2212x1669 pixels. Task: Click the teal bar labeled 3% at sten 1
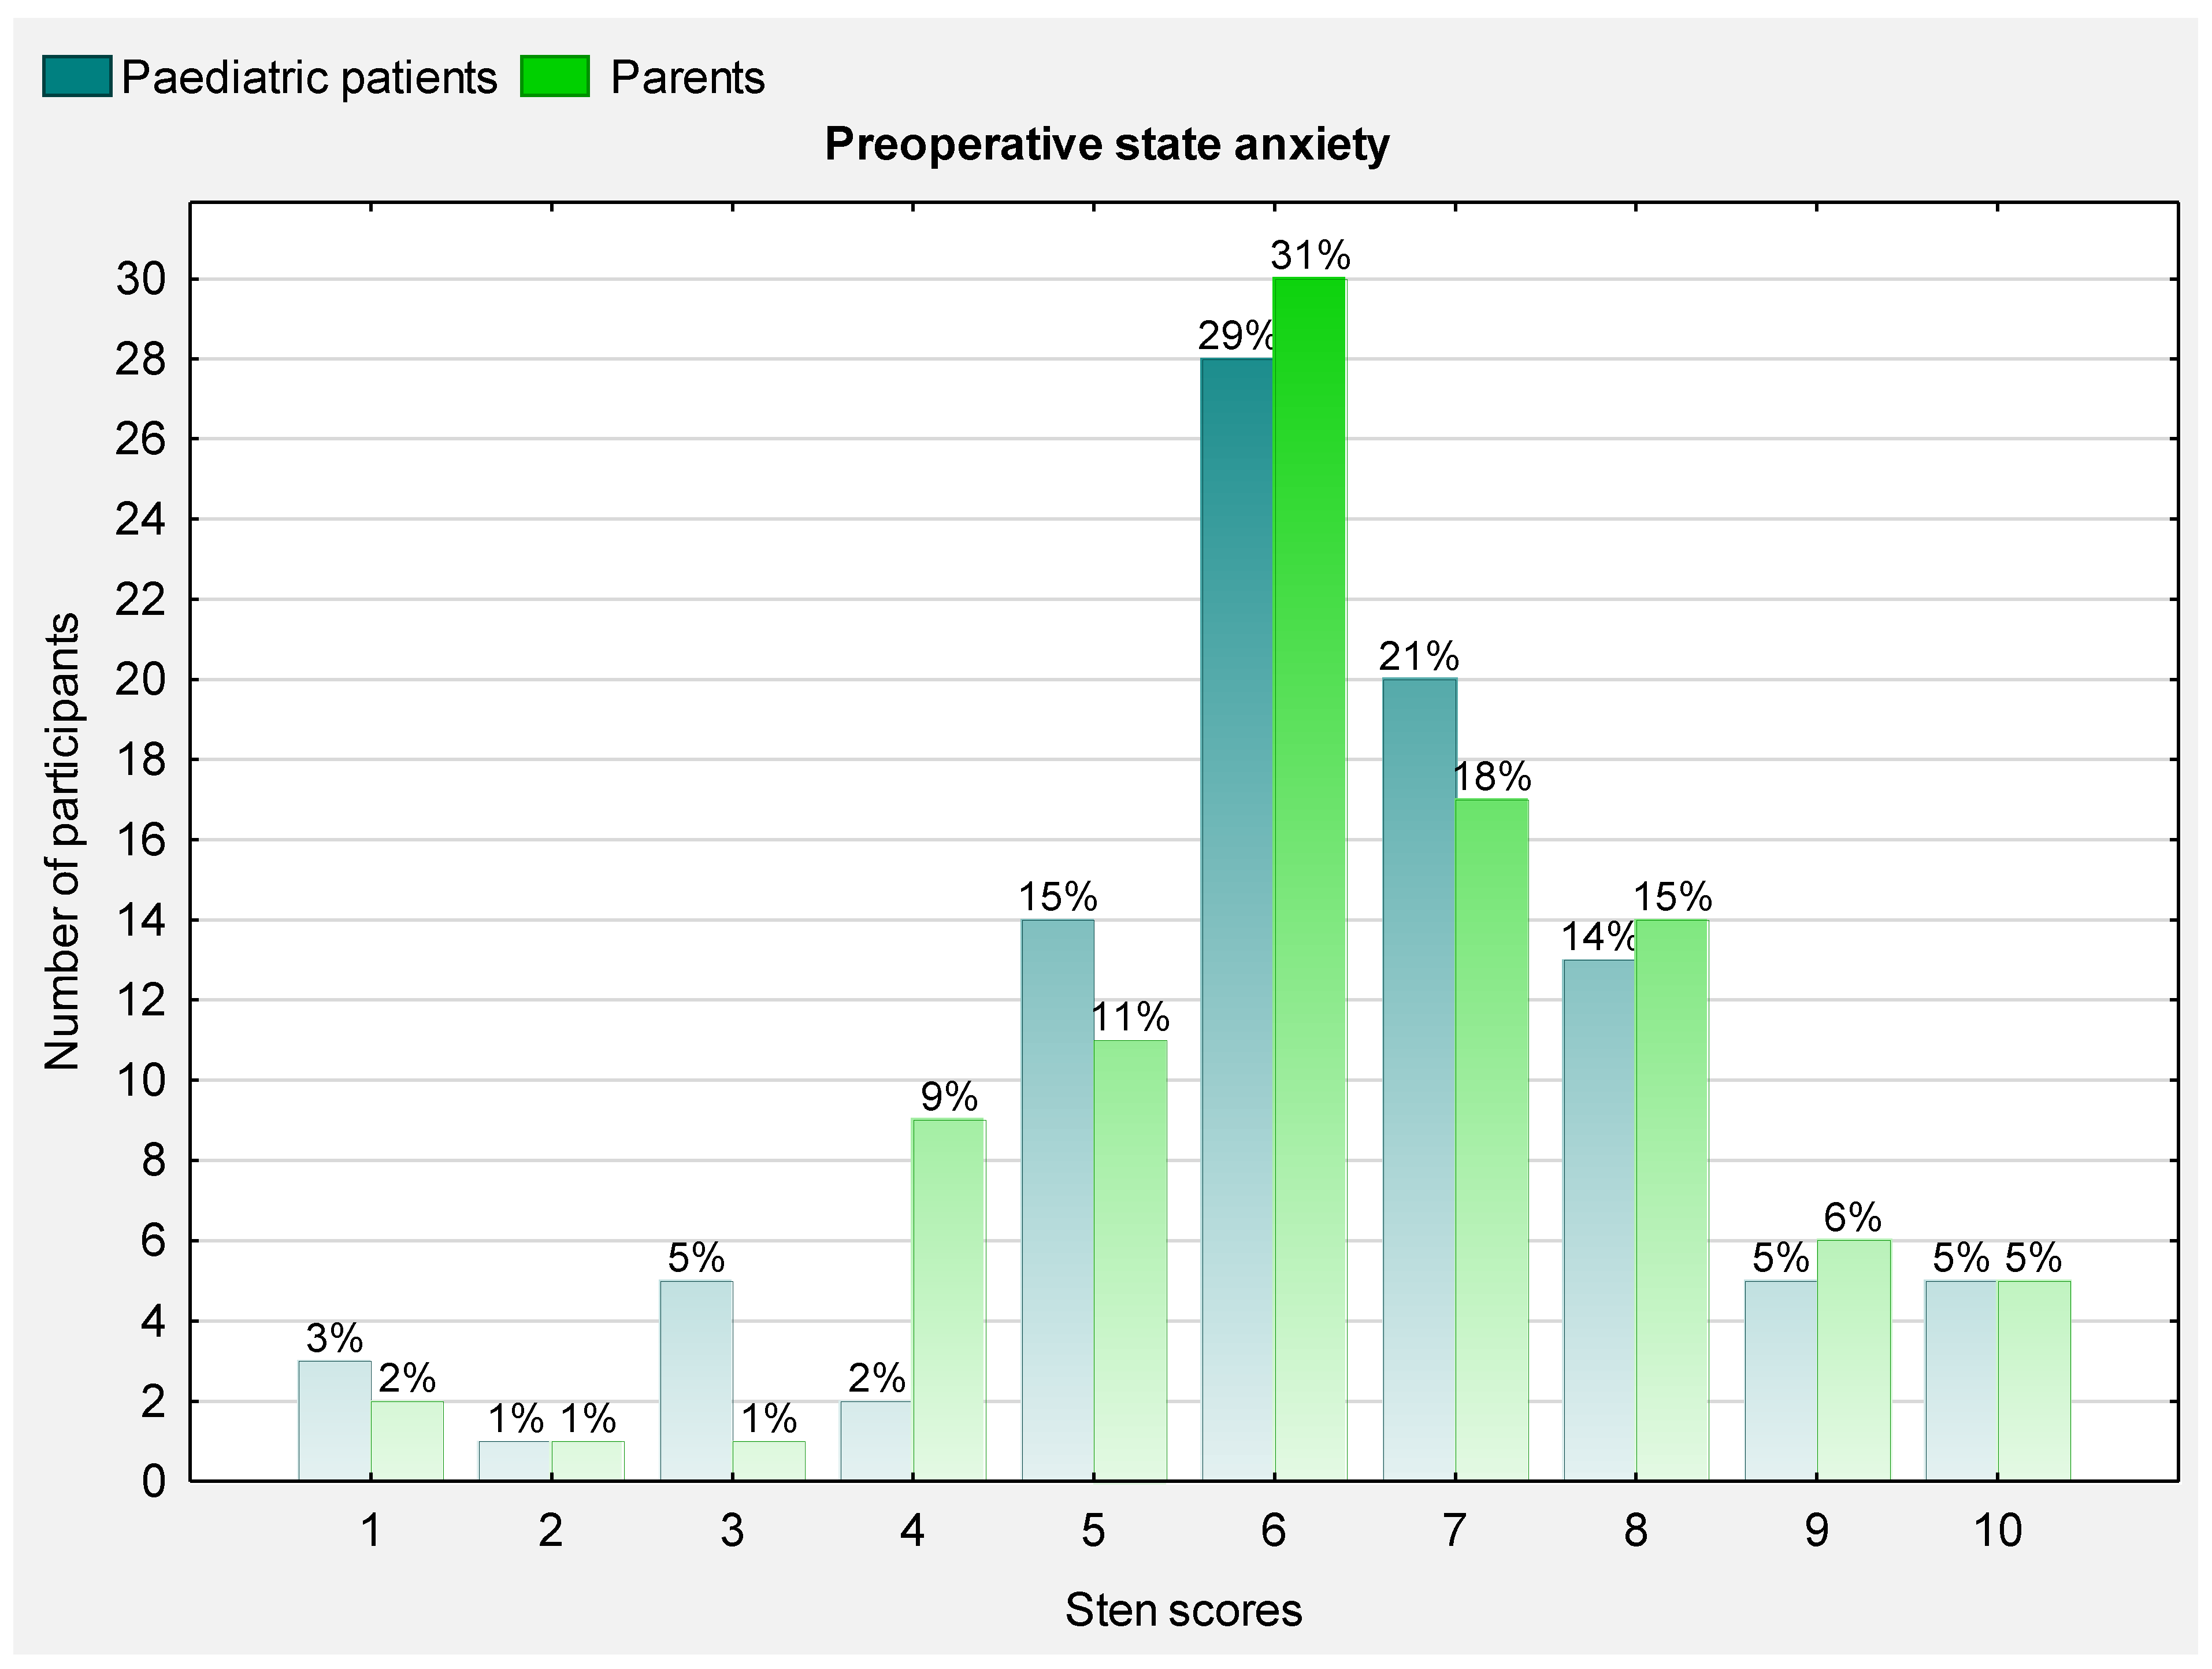tap(334, 1419)
